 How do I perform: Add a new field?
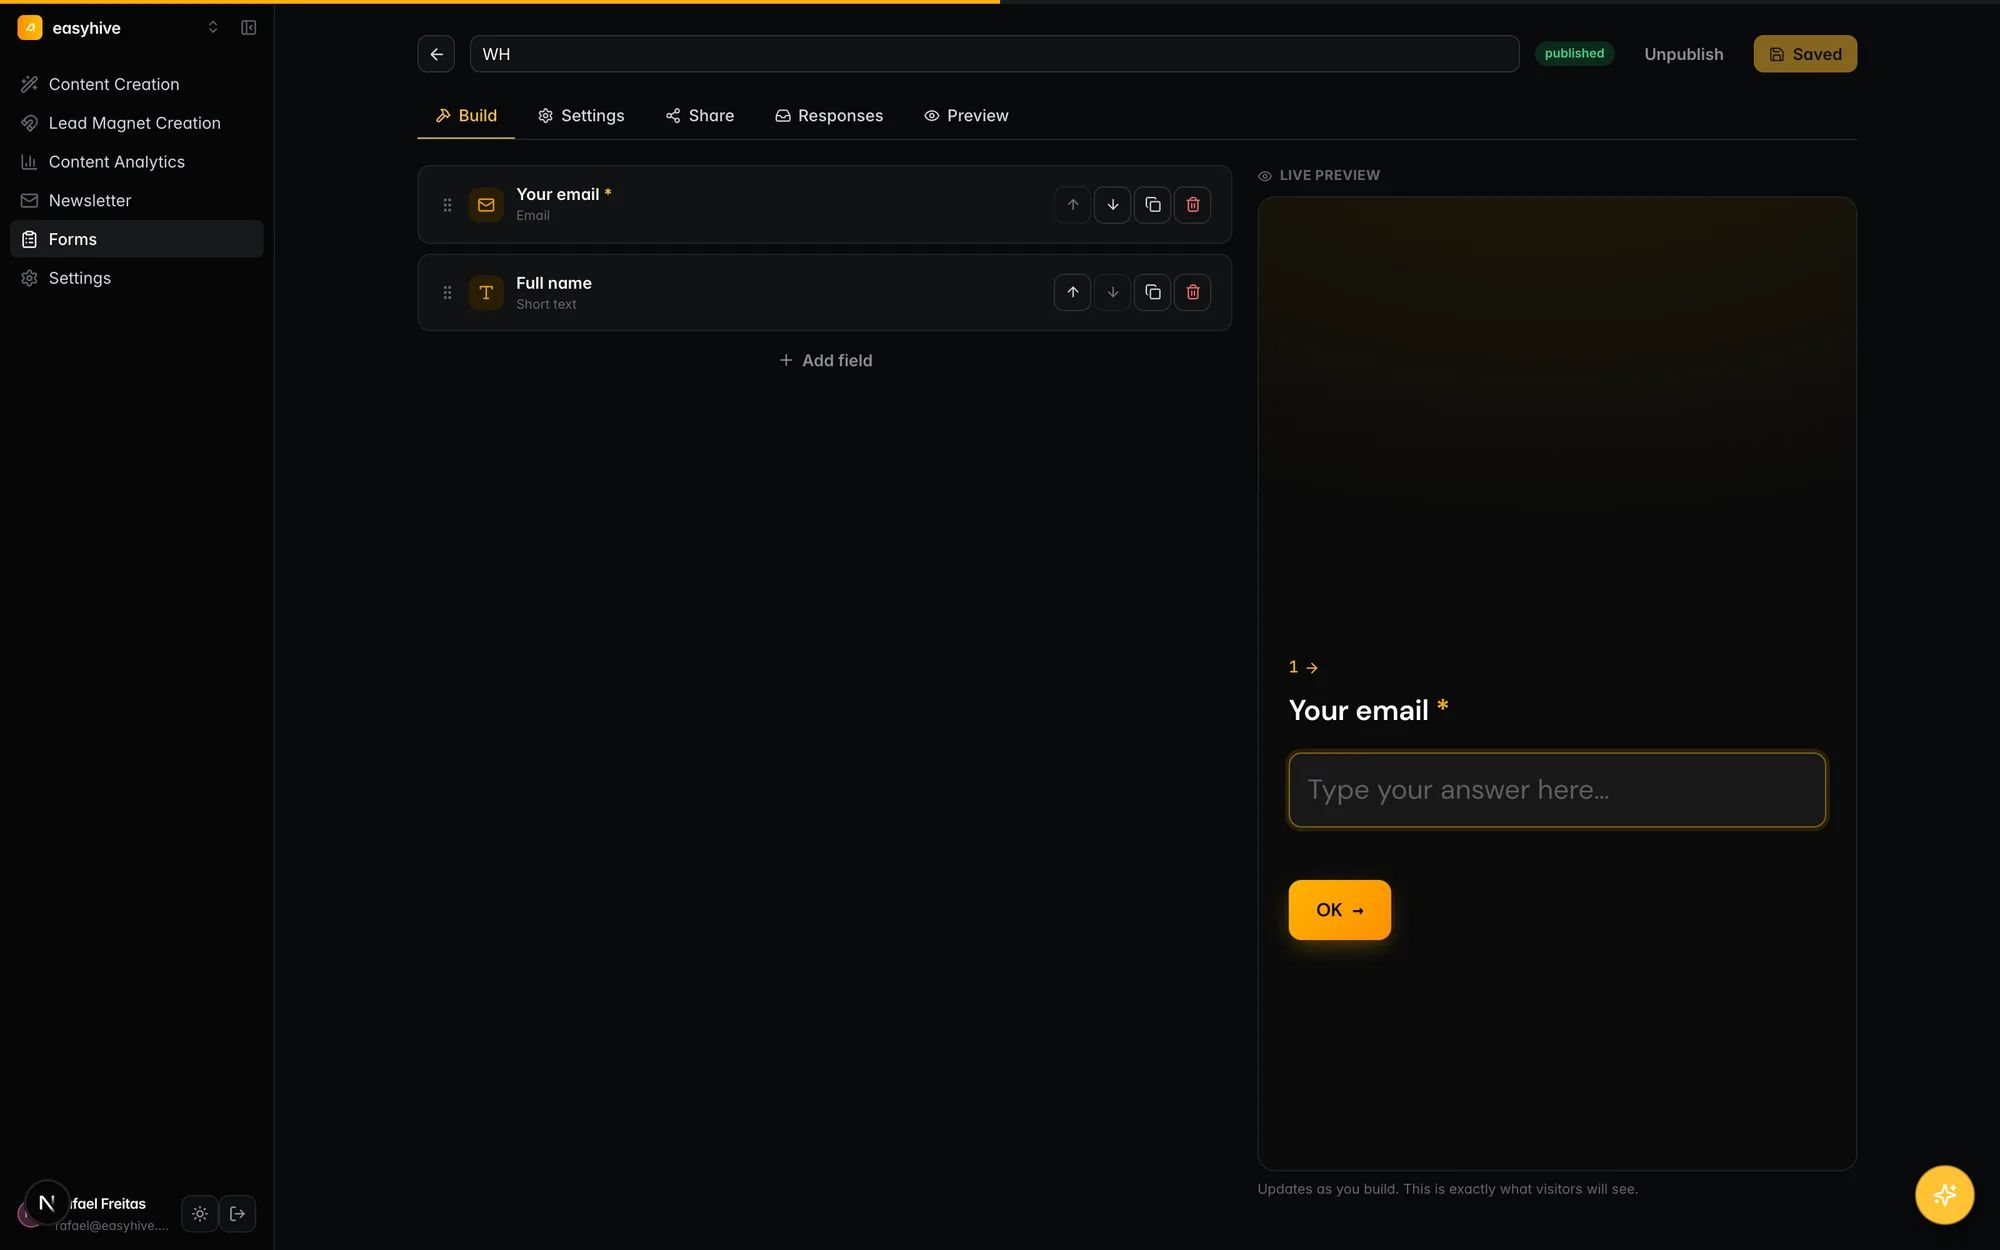pyautogui.click(x=825, y=360)
